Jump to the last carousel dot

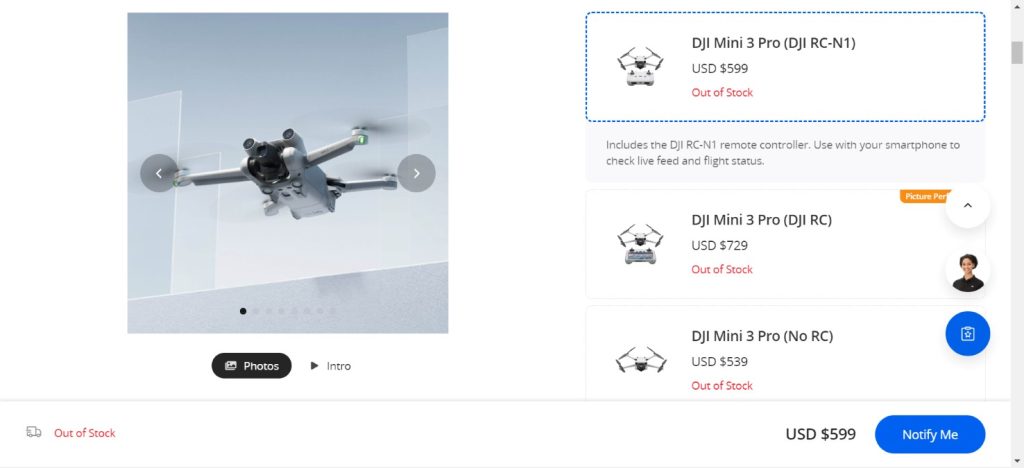pyautogui.click(x=333, y=311)
